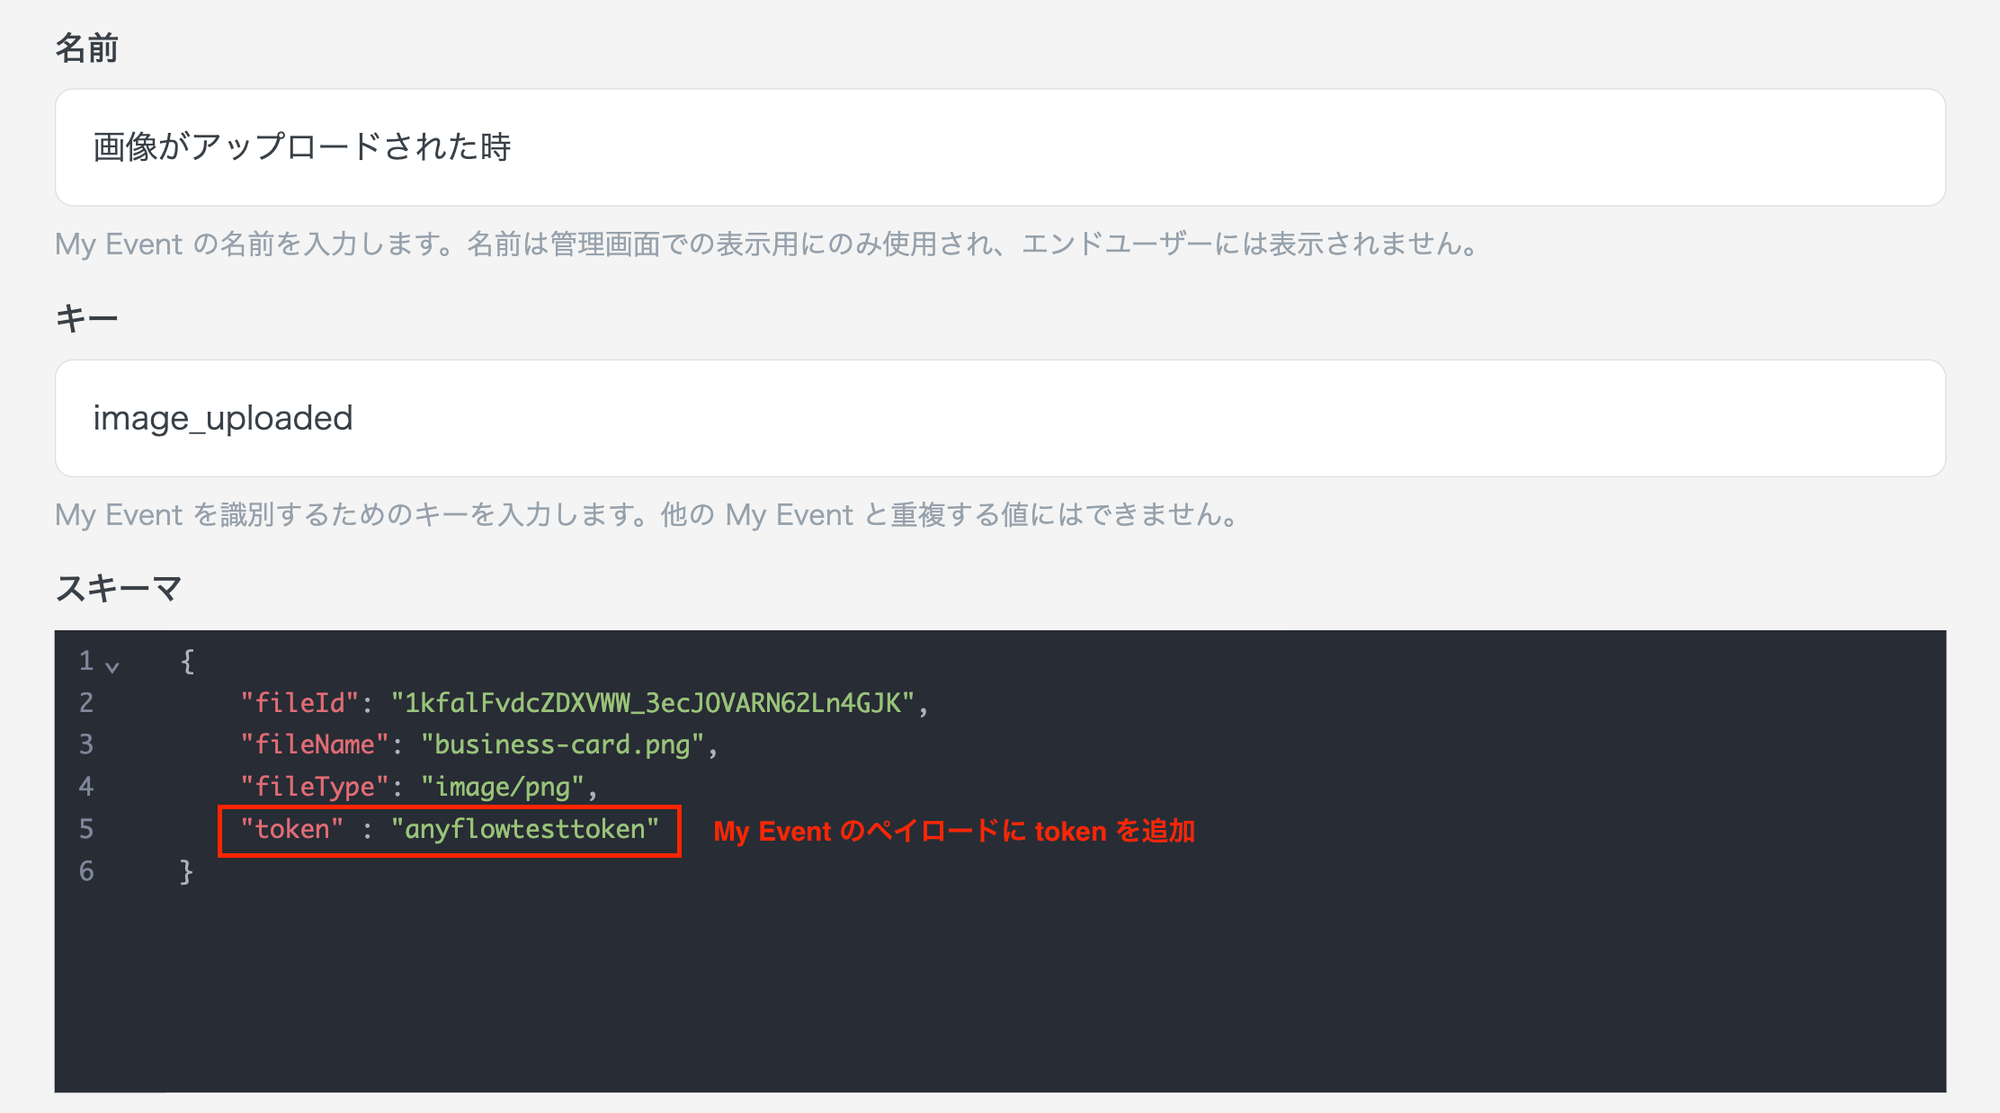
Task: Click the スキーマ section label
Action: click(118, 588)
